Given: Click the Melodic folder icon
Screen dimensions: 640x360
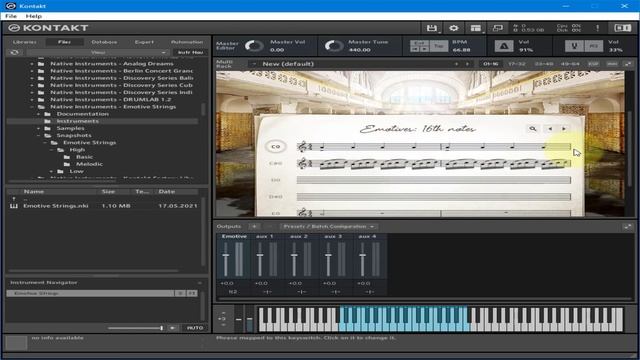Looking at the screenshot, I should pyautogui.click(x=67, y=164).
